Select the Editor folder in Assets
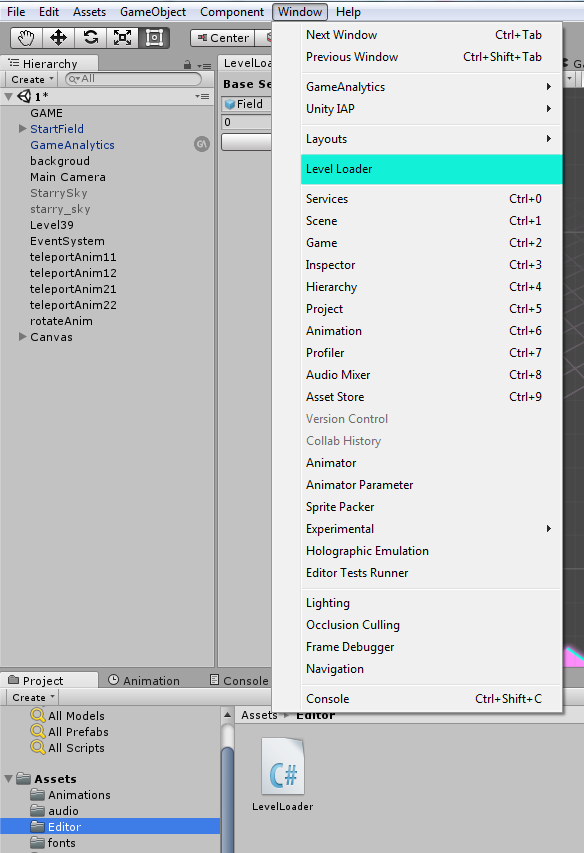 point(110,827)
